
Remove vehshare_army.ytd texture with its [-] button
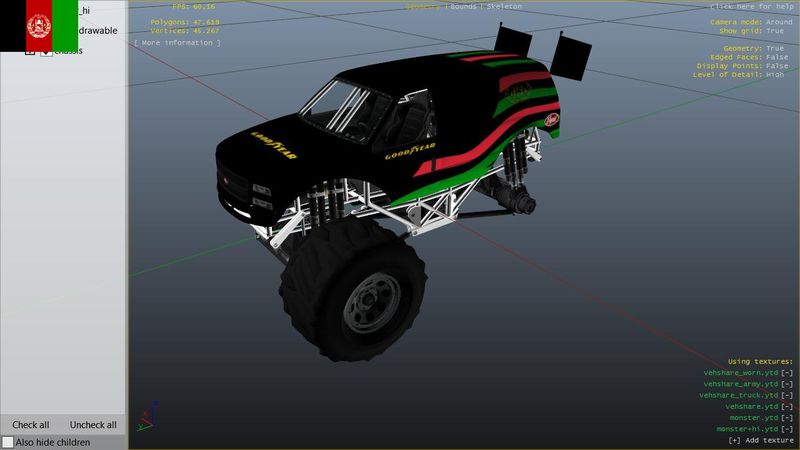click(x=787, y=384)
